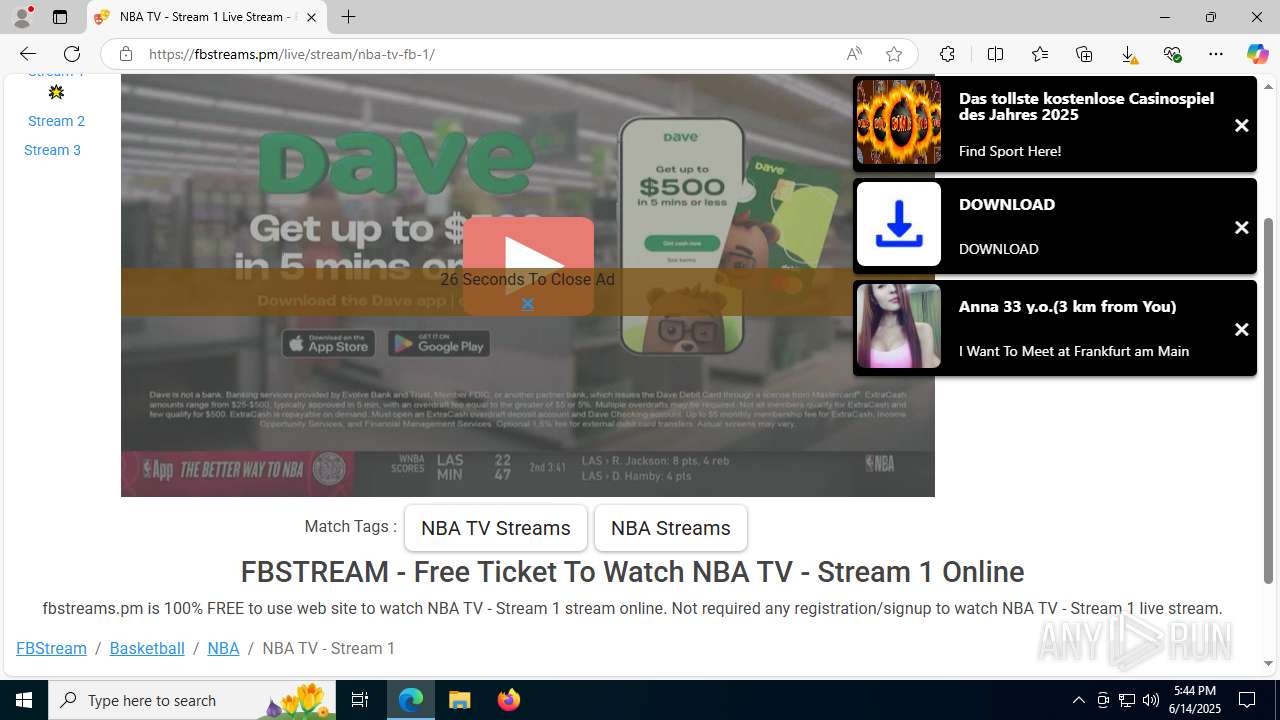Viewport: 1280px width, 720px height.
Task: Click NBA Streams tag button
Action: point(671,528)
